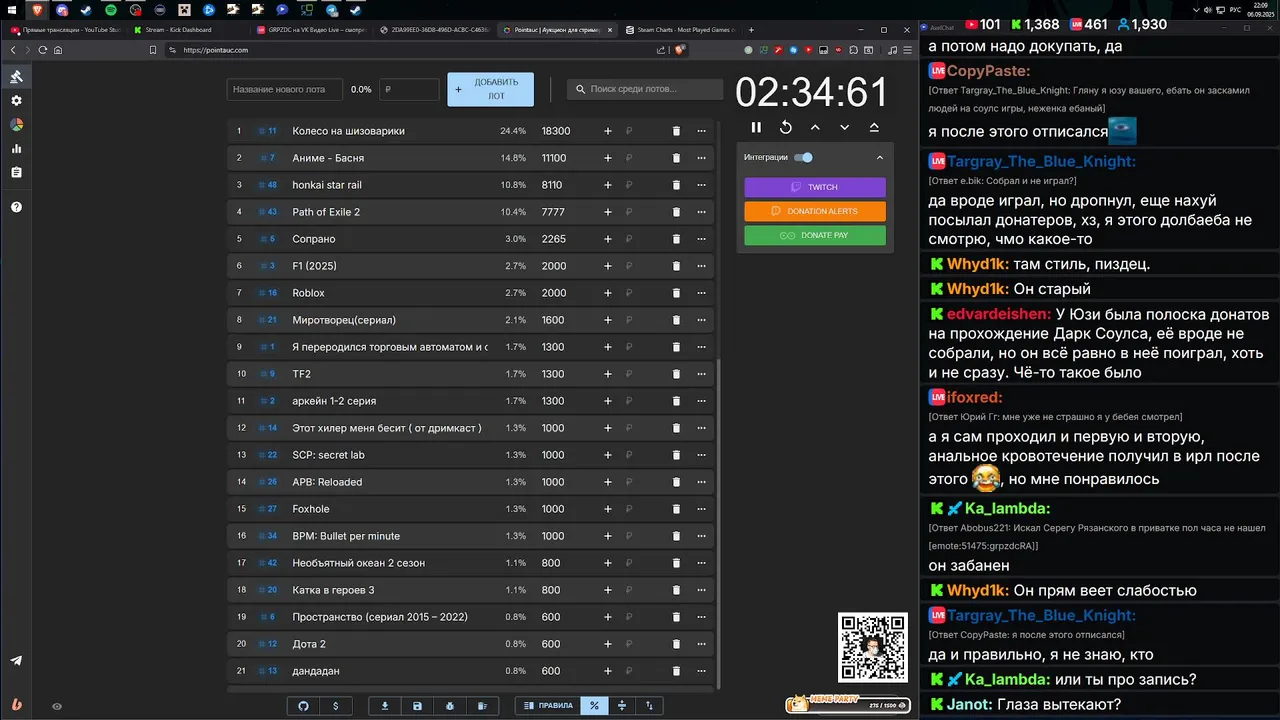Click the pointauc.com address bar

[420, 50]
